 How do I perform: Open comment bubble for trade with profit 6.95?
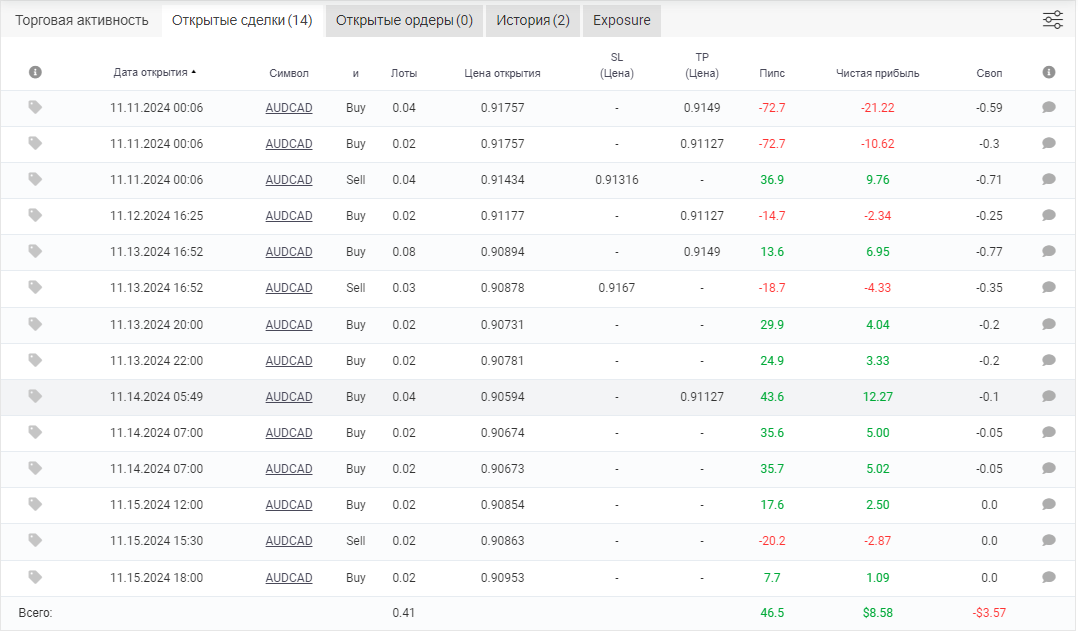coord(1048,251)
